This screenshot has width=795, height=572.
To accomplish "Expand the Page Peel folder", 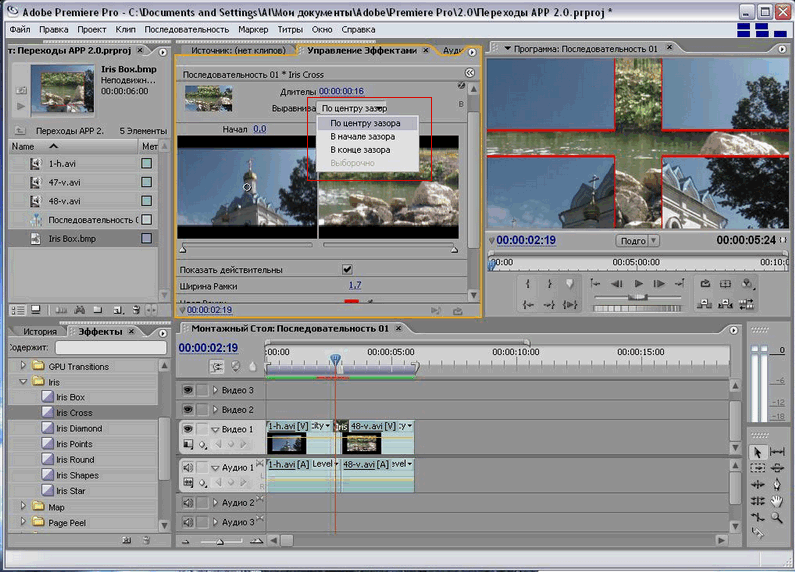I will (x=23, y=522).
